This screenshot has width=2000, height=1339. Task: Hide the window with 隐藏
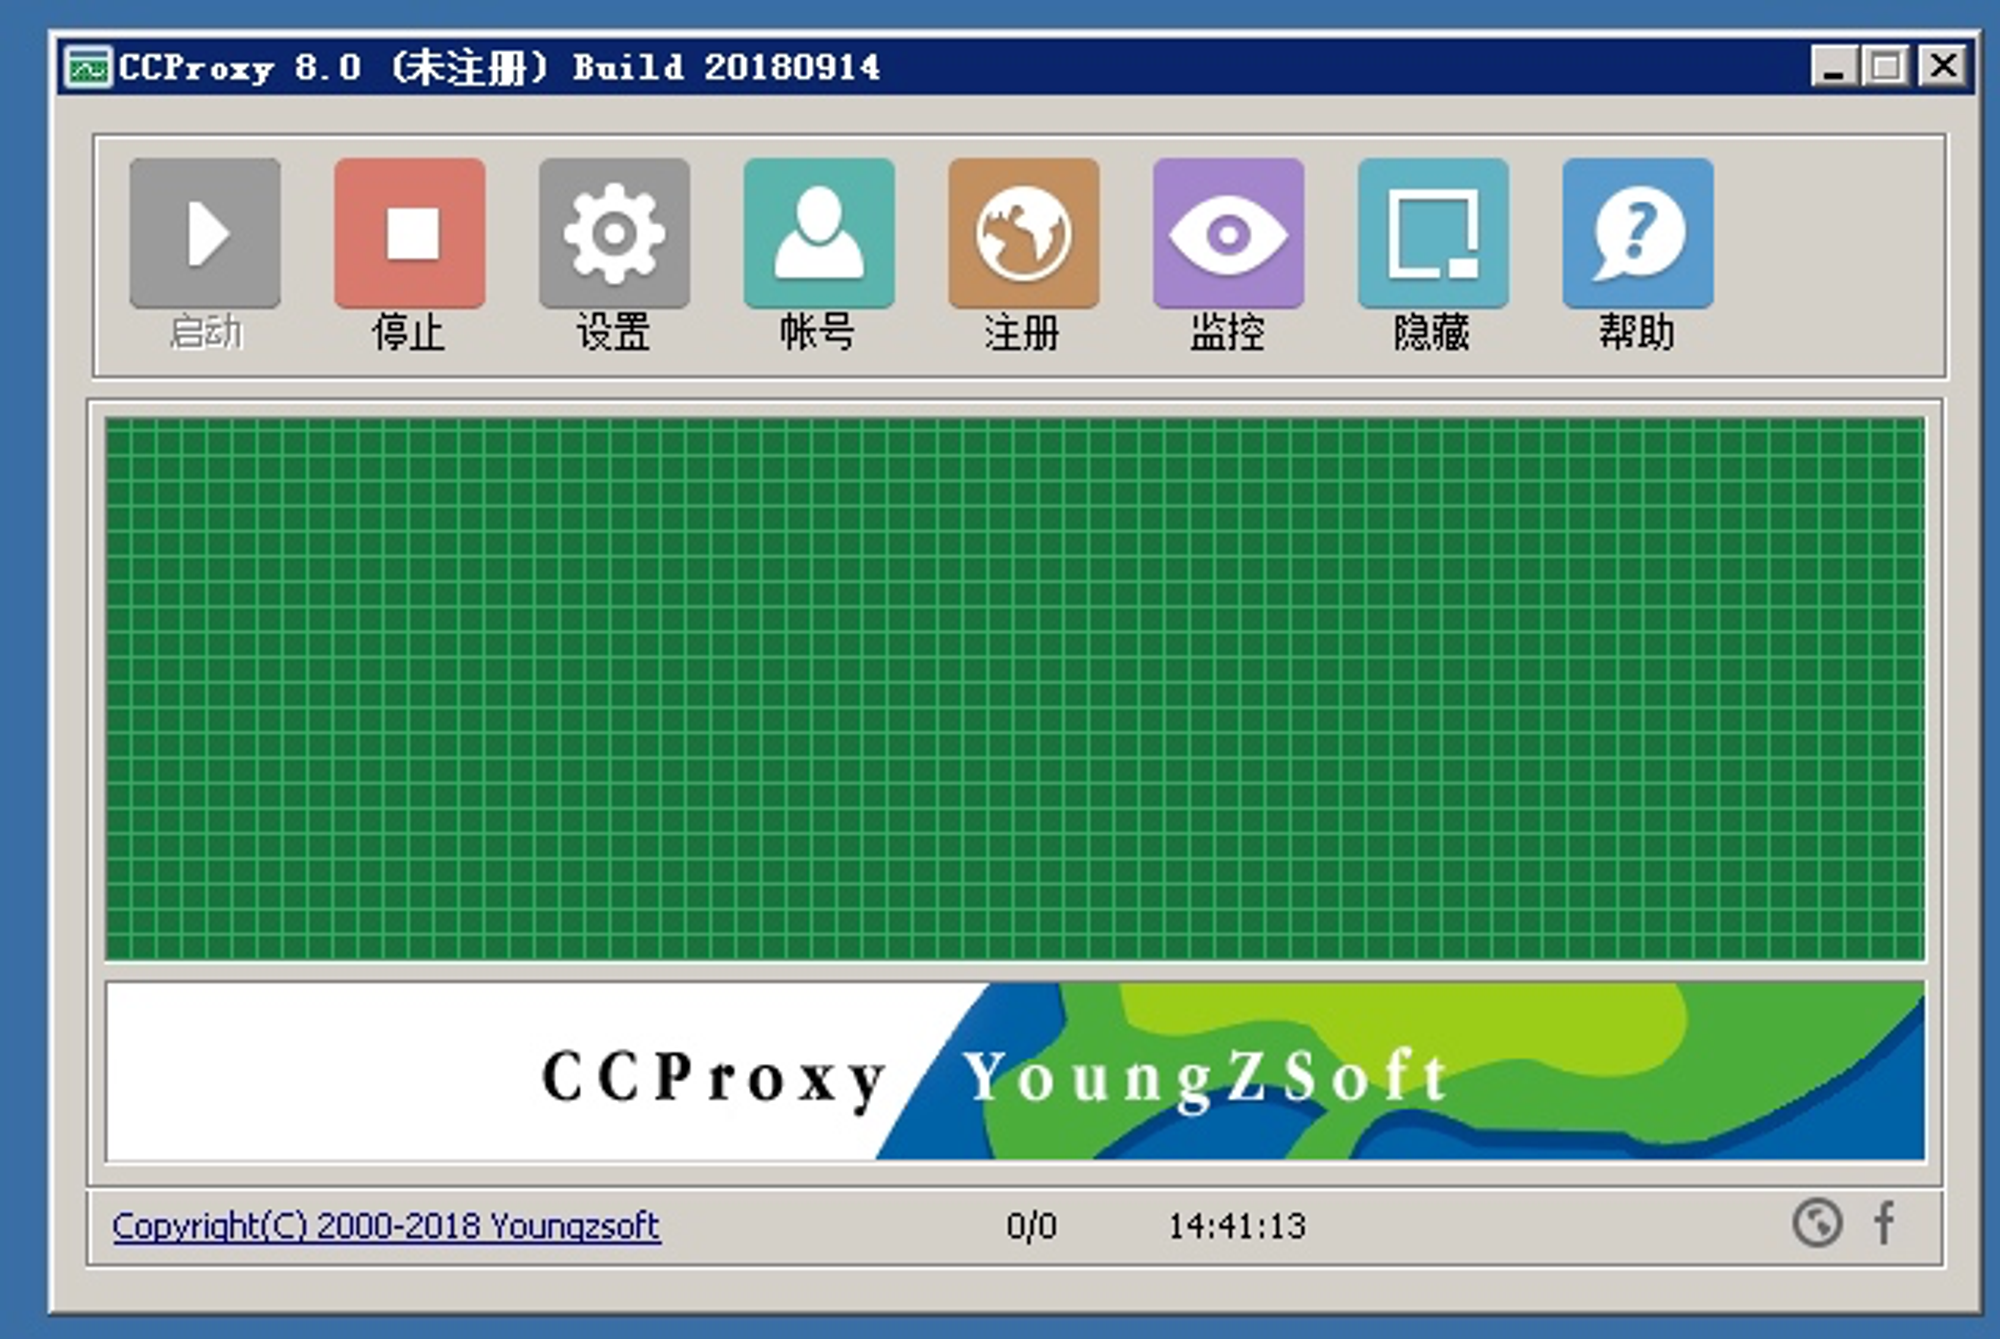pos(1433,233)
